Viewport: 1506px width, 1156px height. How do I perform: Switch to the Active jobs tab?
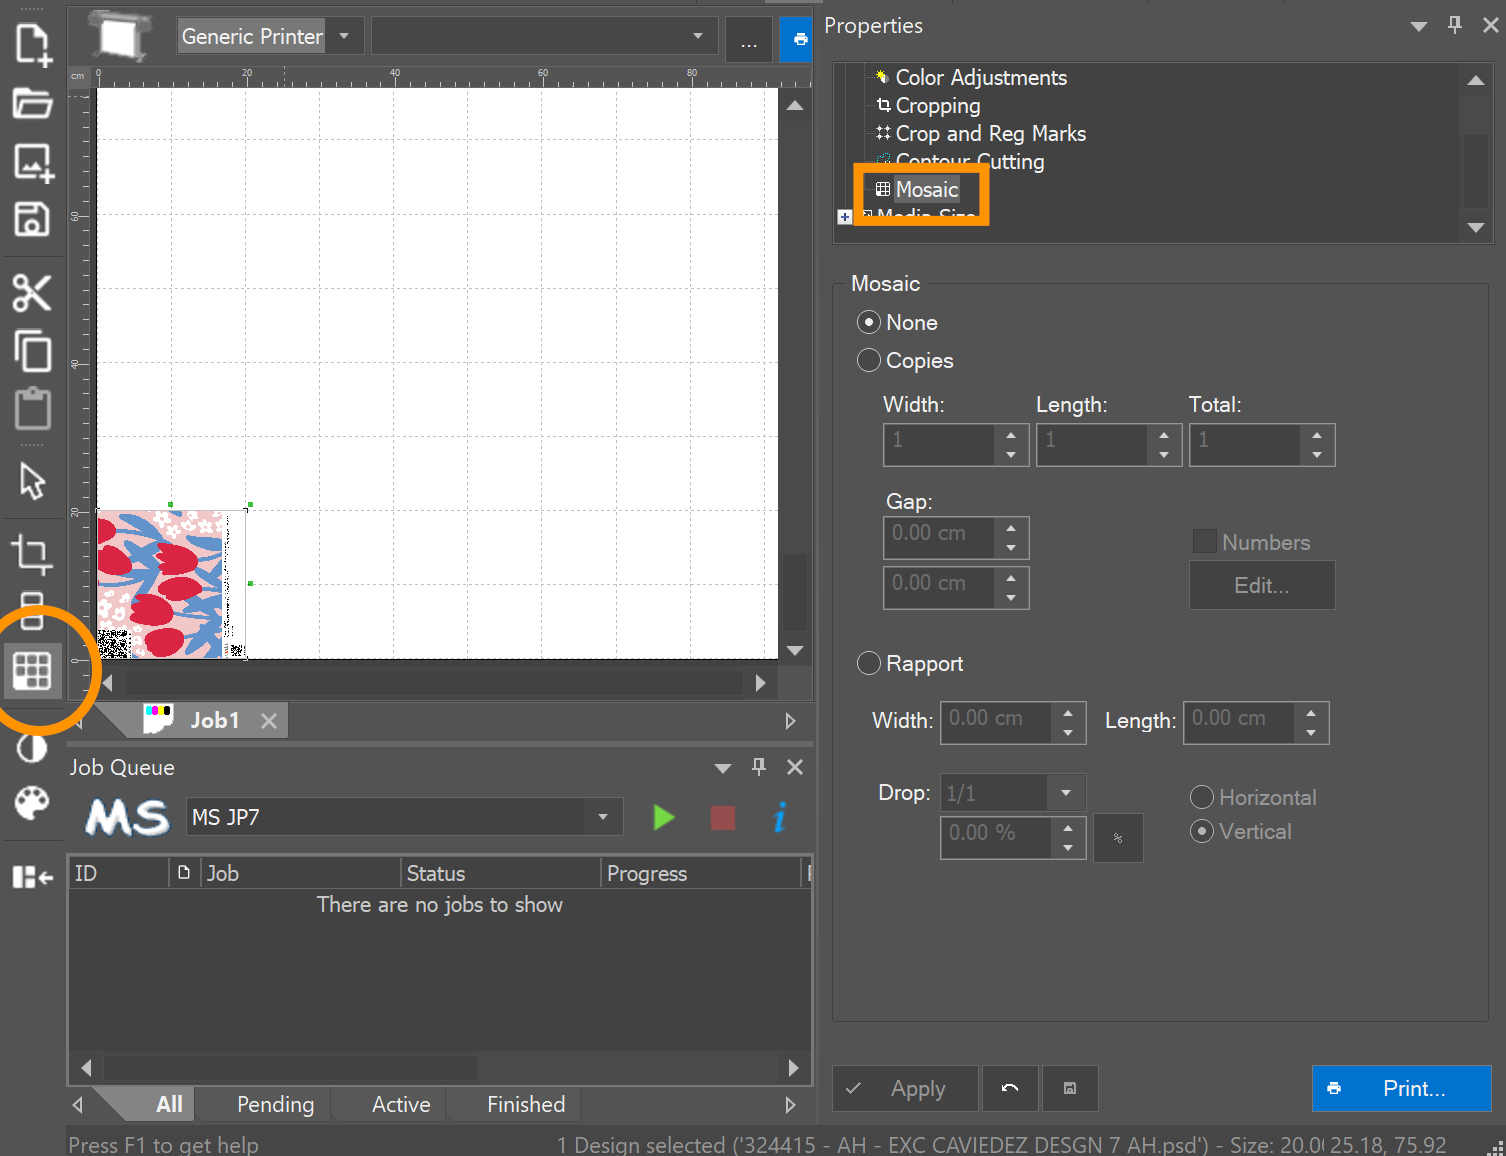coord(401,1104)
